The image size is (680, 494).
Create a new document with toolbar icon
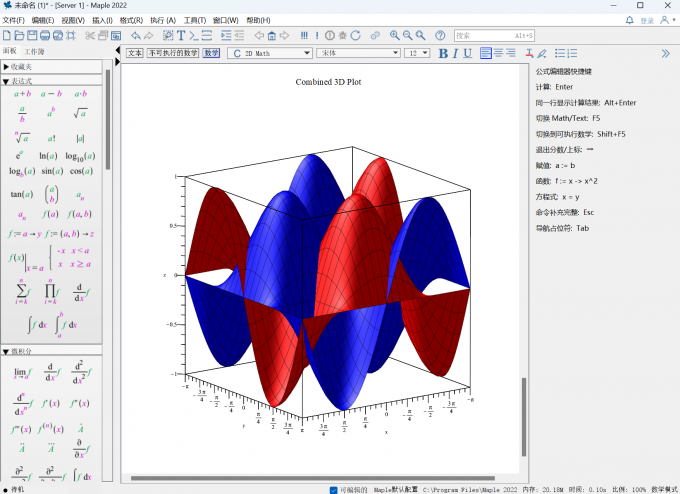[7, 36]
